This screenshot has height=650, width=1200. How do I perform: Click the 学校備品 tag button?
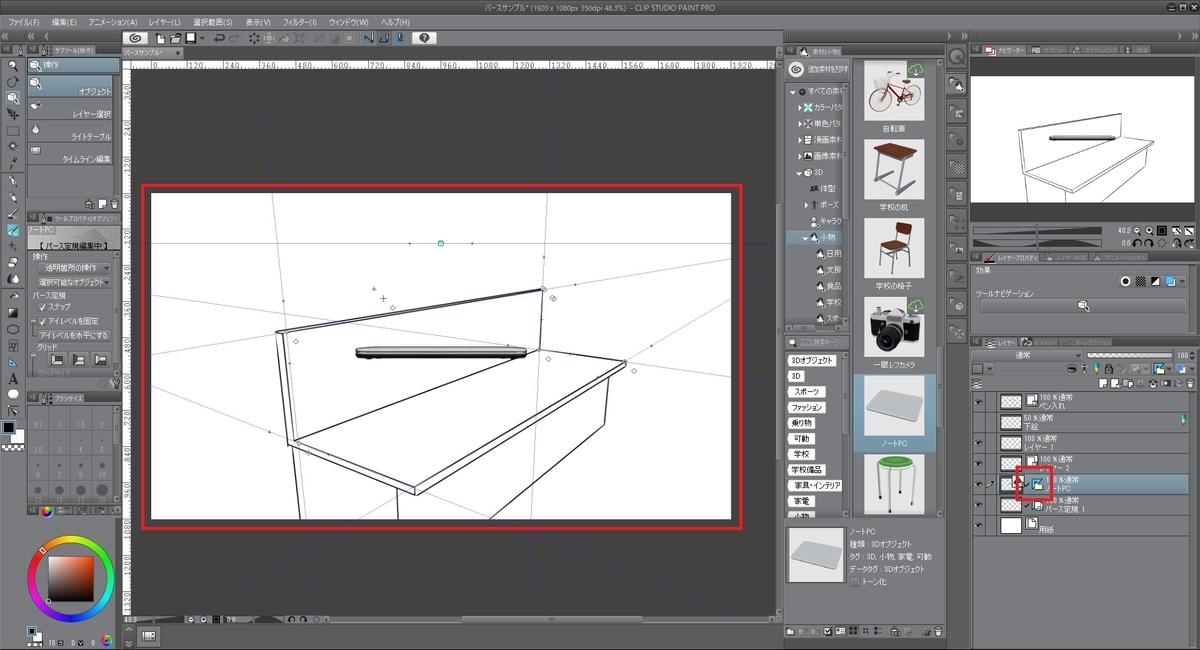click(x=807, y=470)
